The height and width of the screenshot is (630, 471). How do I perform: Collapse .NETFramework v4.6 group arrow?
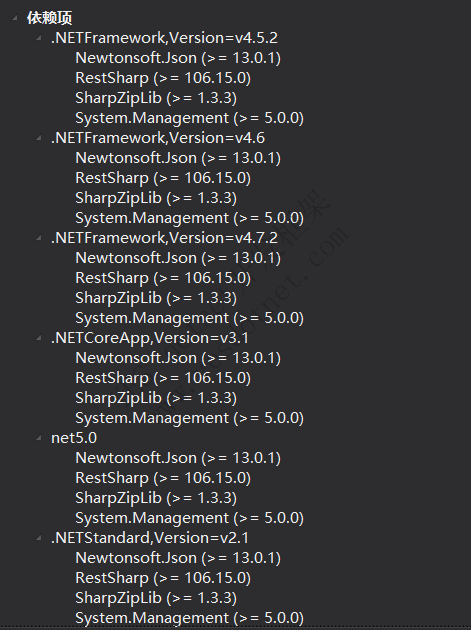[39, 138]
